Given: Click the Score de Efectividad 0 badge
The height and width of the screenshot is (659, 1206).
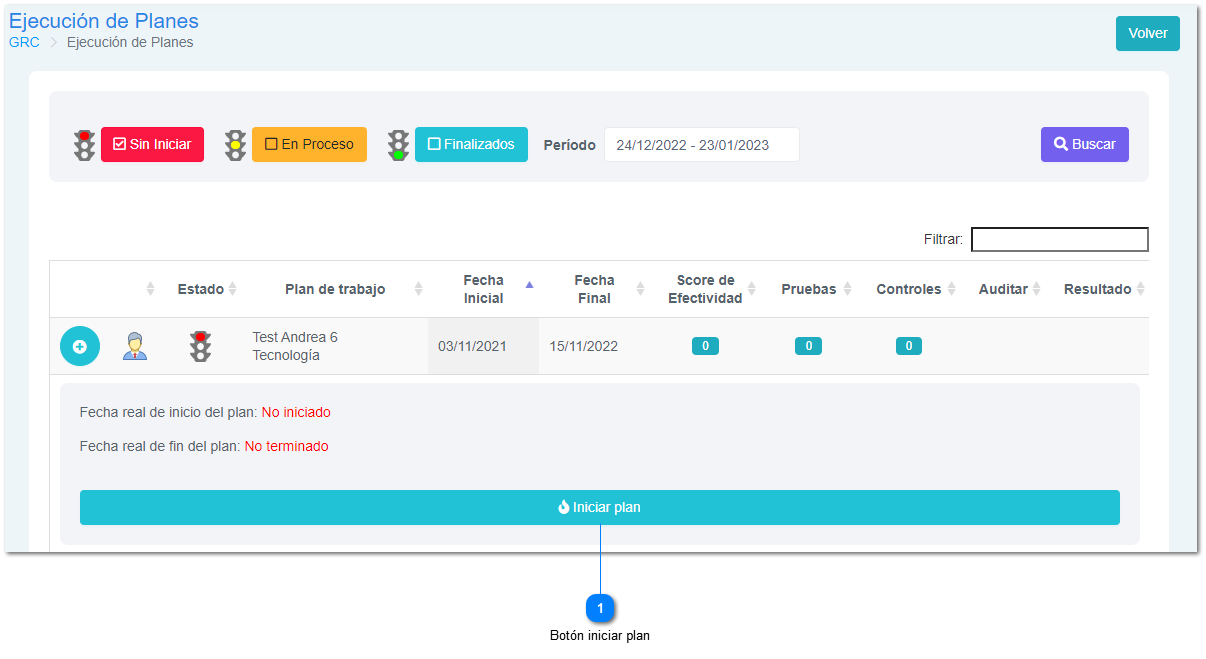Looking at the screenshot, I should point(705,346).
